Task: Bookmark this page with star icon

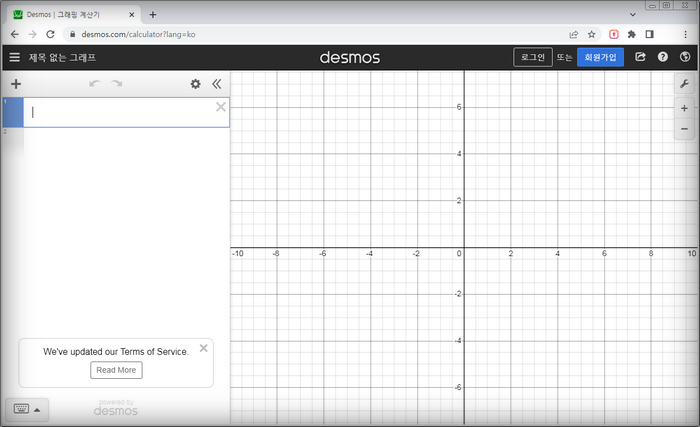Action: pos(592,34)
